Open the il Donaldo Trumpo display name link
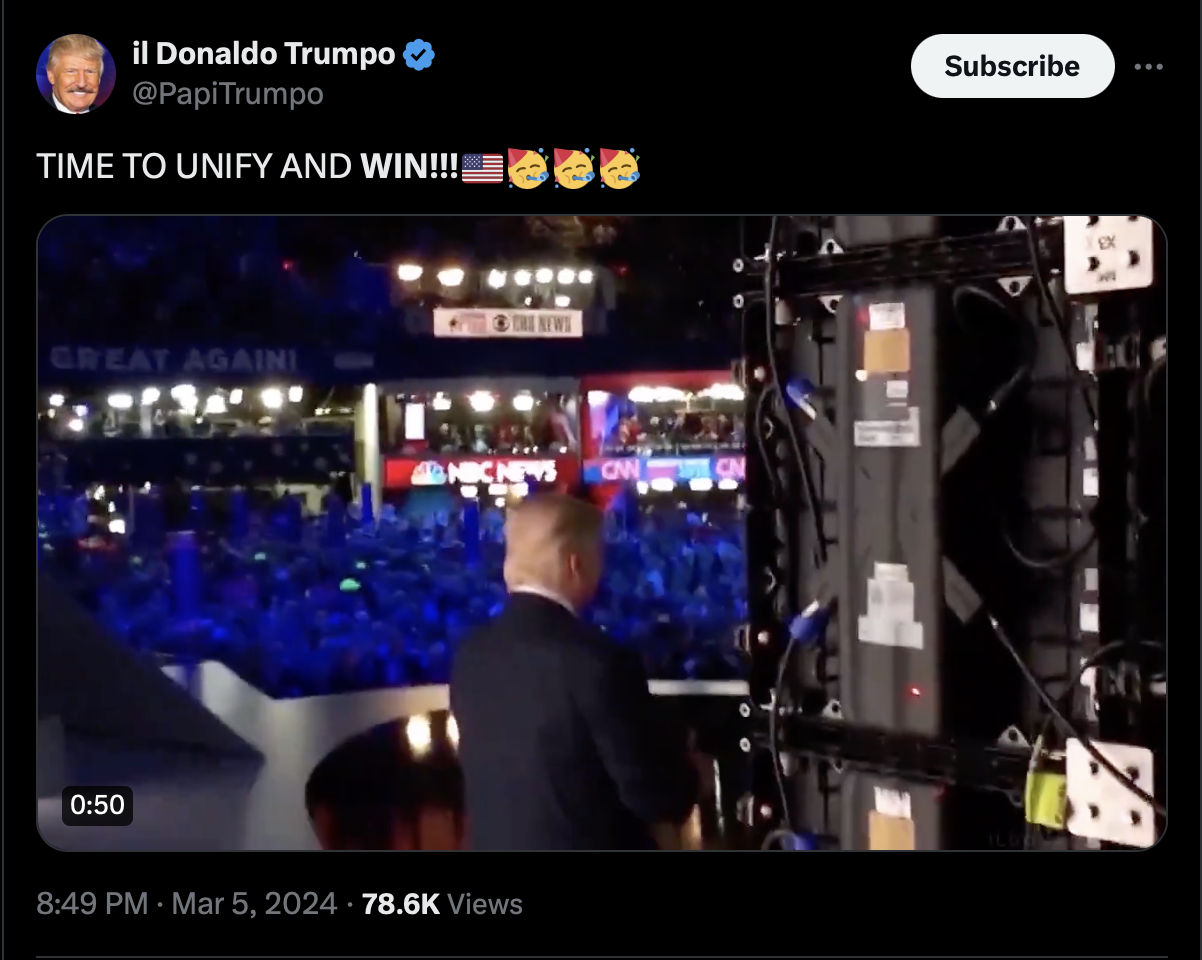Screen dimensions: 1202x960 pos(264,54)
